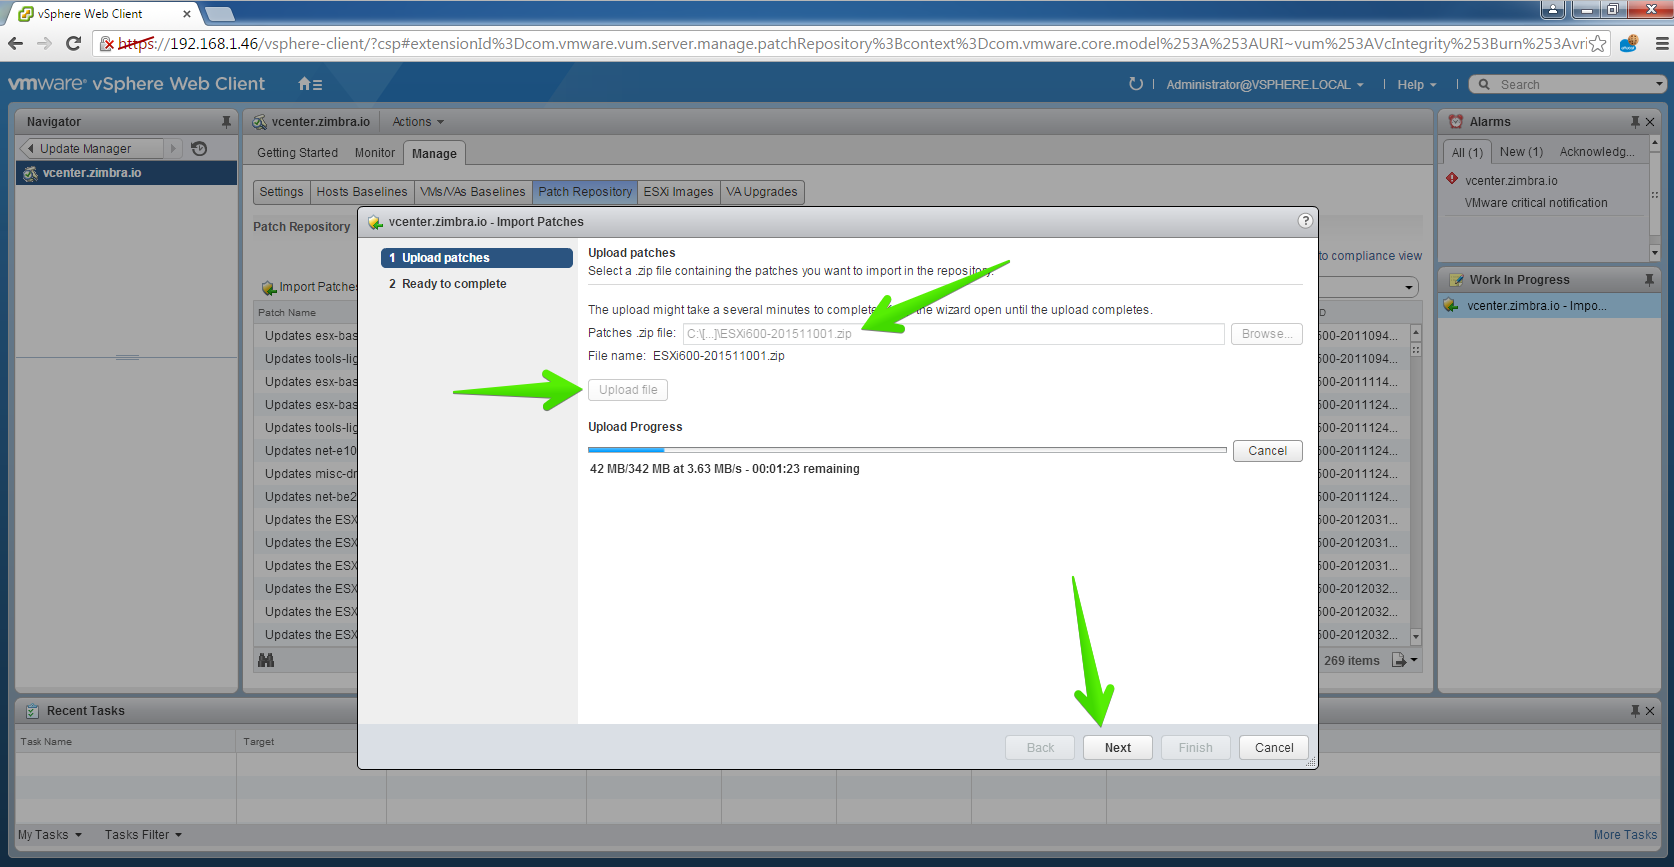
Task: Click Next in the Import Patches wizard
Action: pos(1118,748)
